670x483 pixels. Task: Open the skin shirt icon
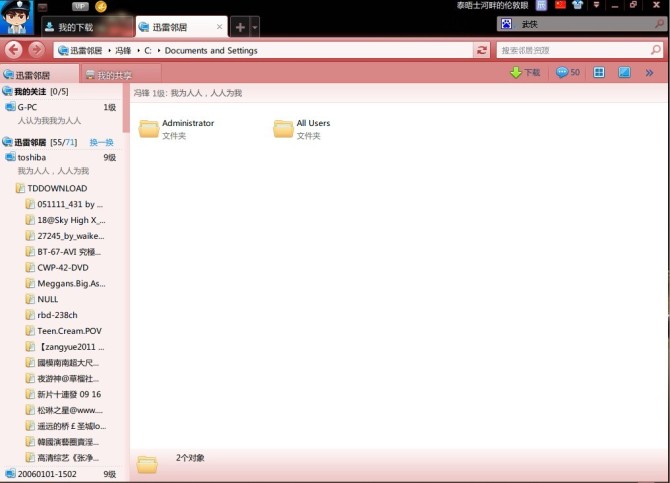(578, 5)
